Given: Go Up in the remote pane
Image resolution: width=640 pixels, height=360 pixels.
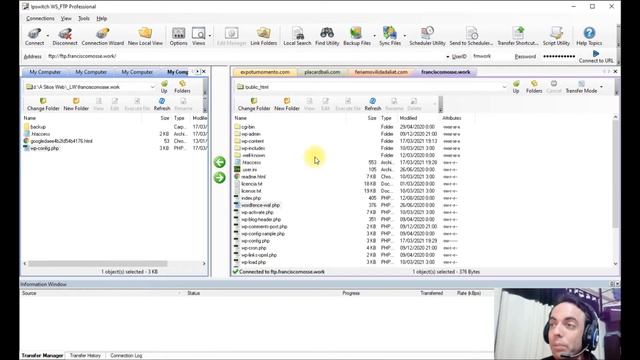Looking at the screenshot, I should [x=516, y=87].
